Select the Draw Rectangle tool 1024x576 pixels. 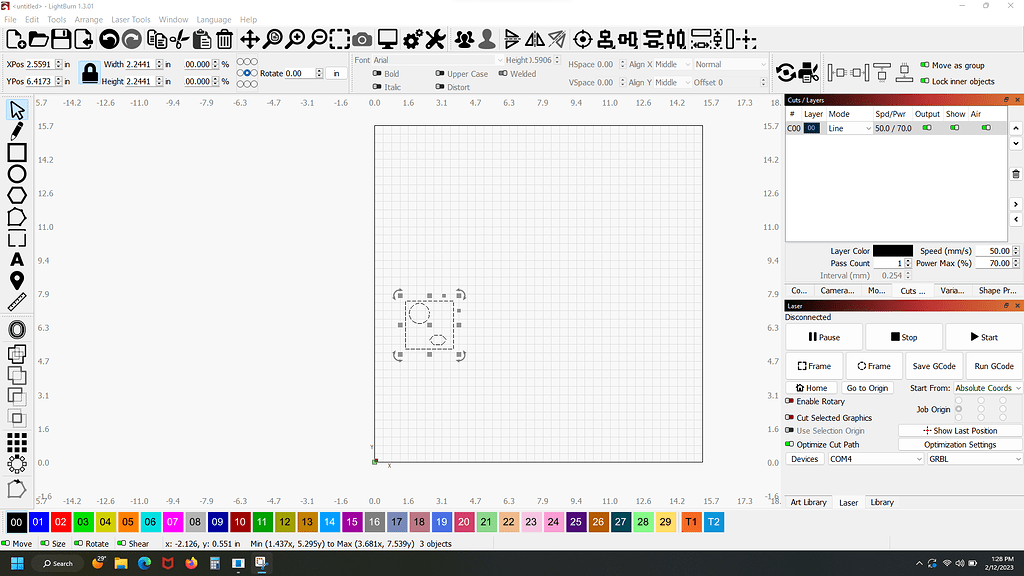click(x=17, y=152)
